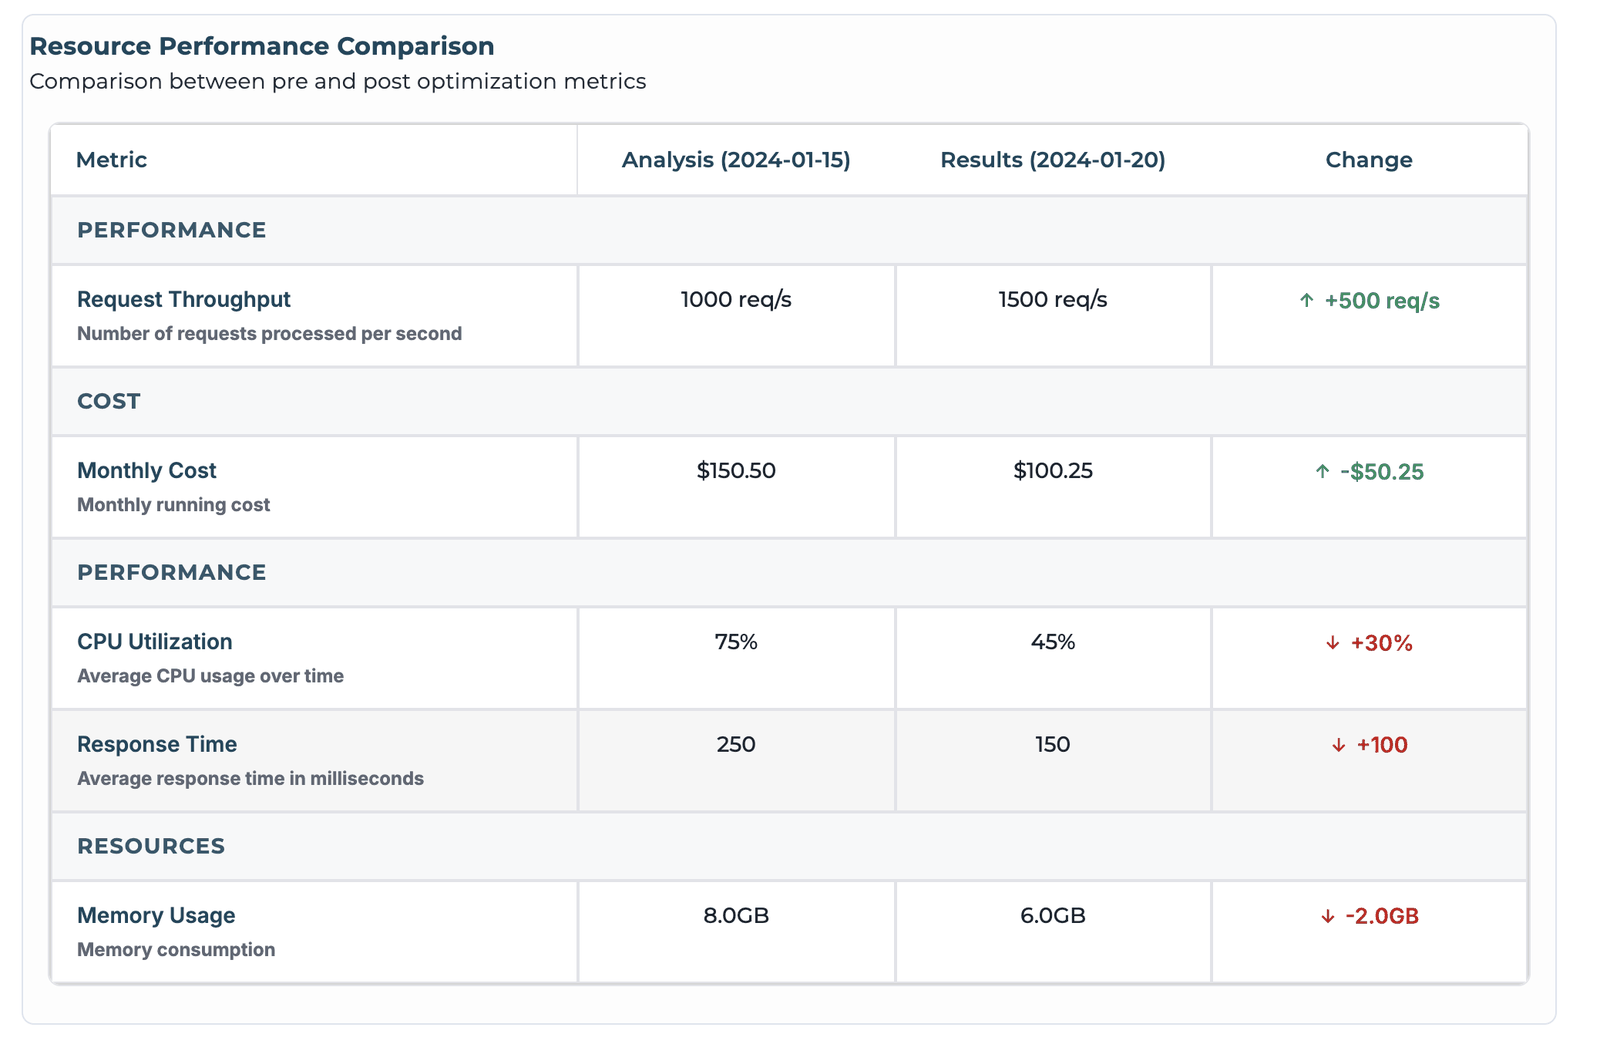Click the -2.0GB change value
The image size is (1600, 1061).
(1382, 916)
